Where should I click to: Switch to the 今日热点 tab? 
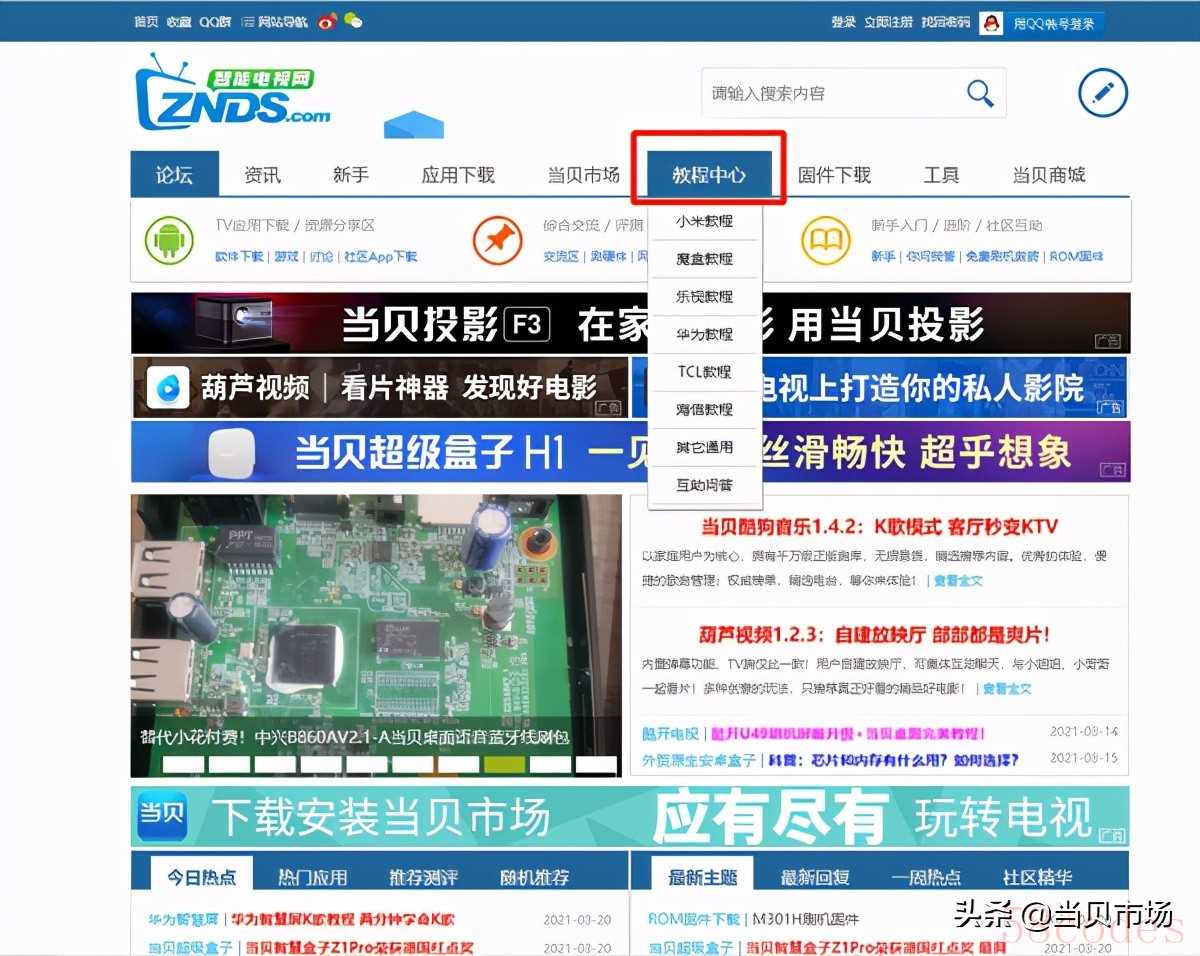point(201,877)
